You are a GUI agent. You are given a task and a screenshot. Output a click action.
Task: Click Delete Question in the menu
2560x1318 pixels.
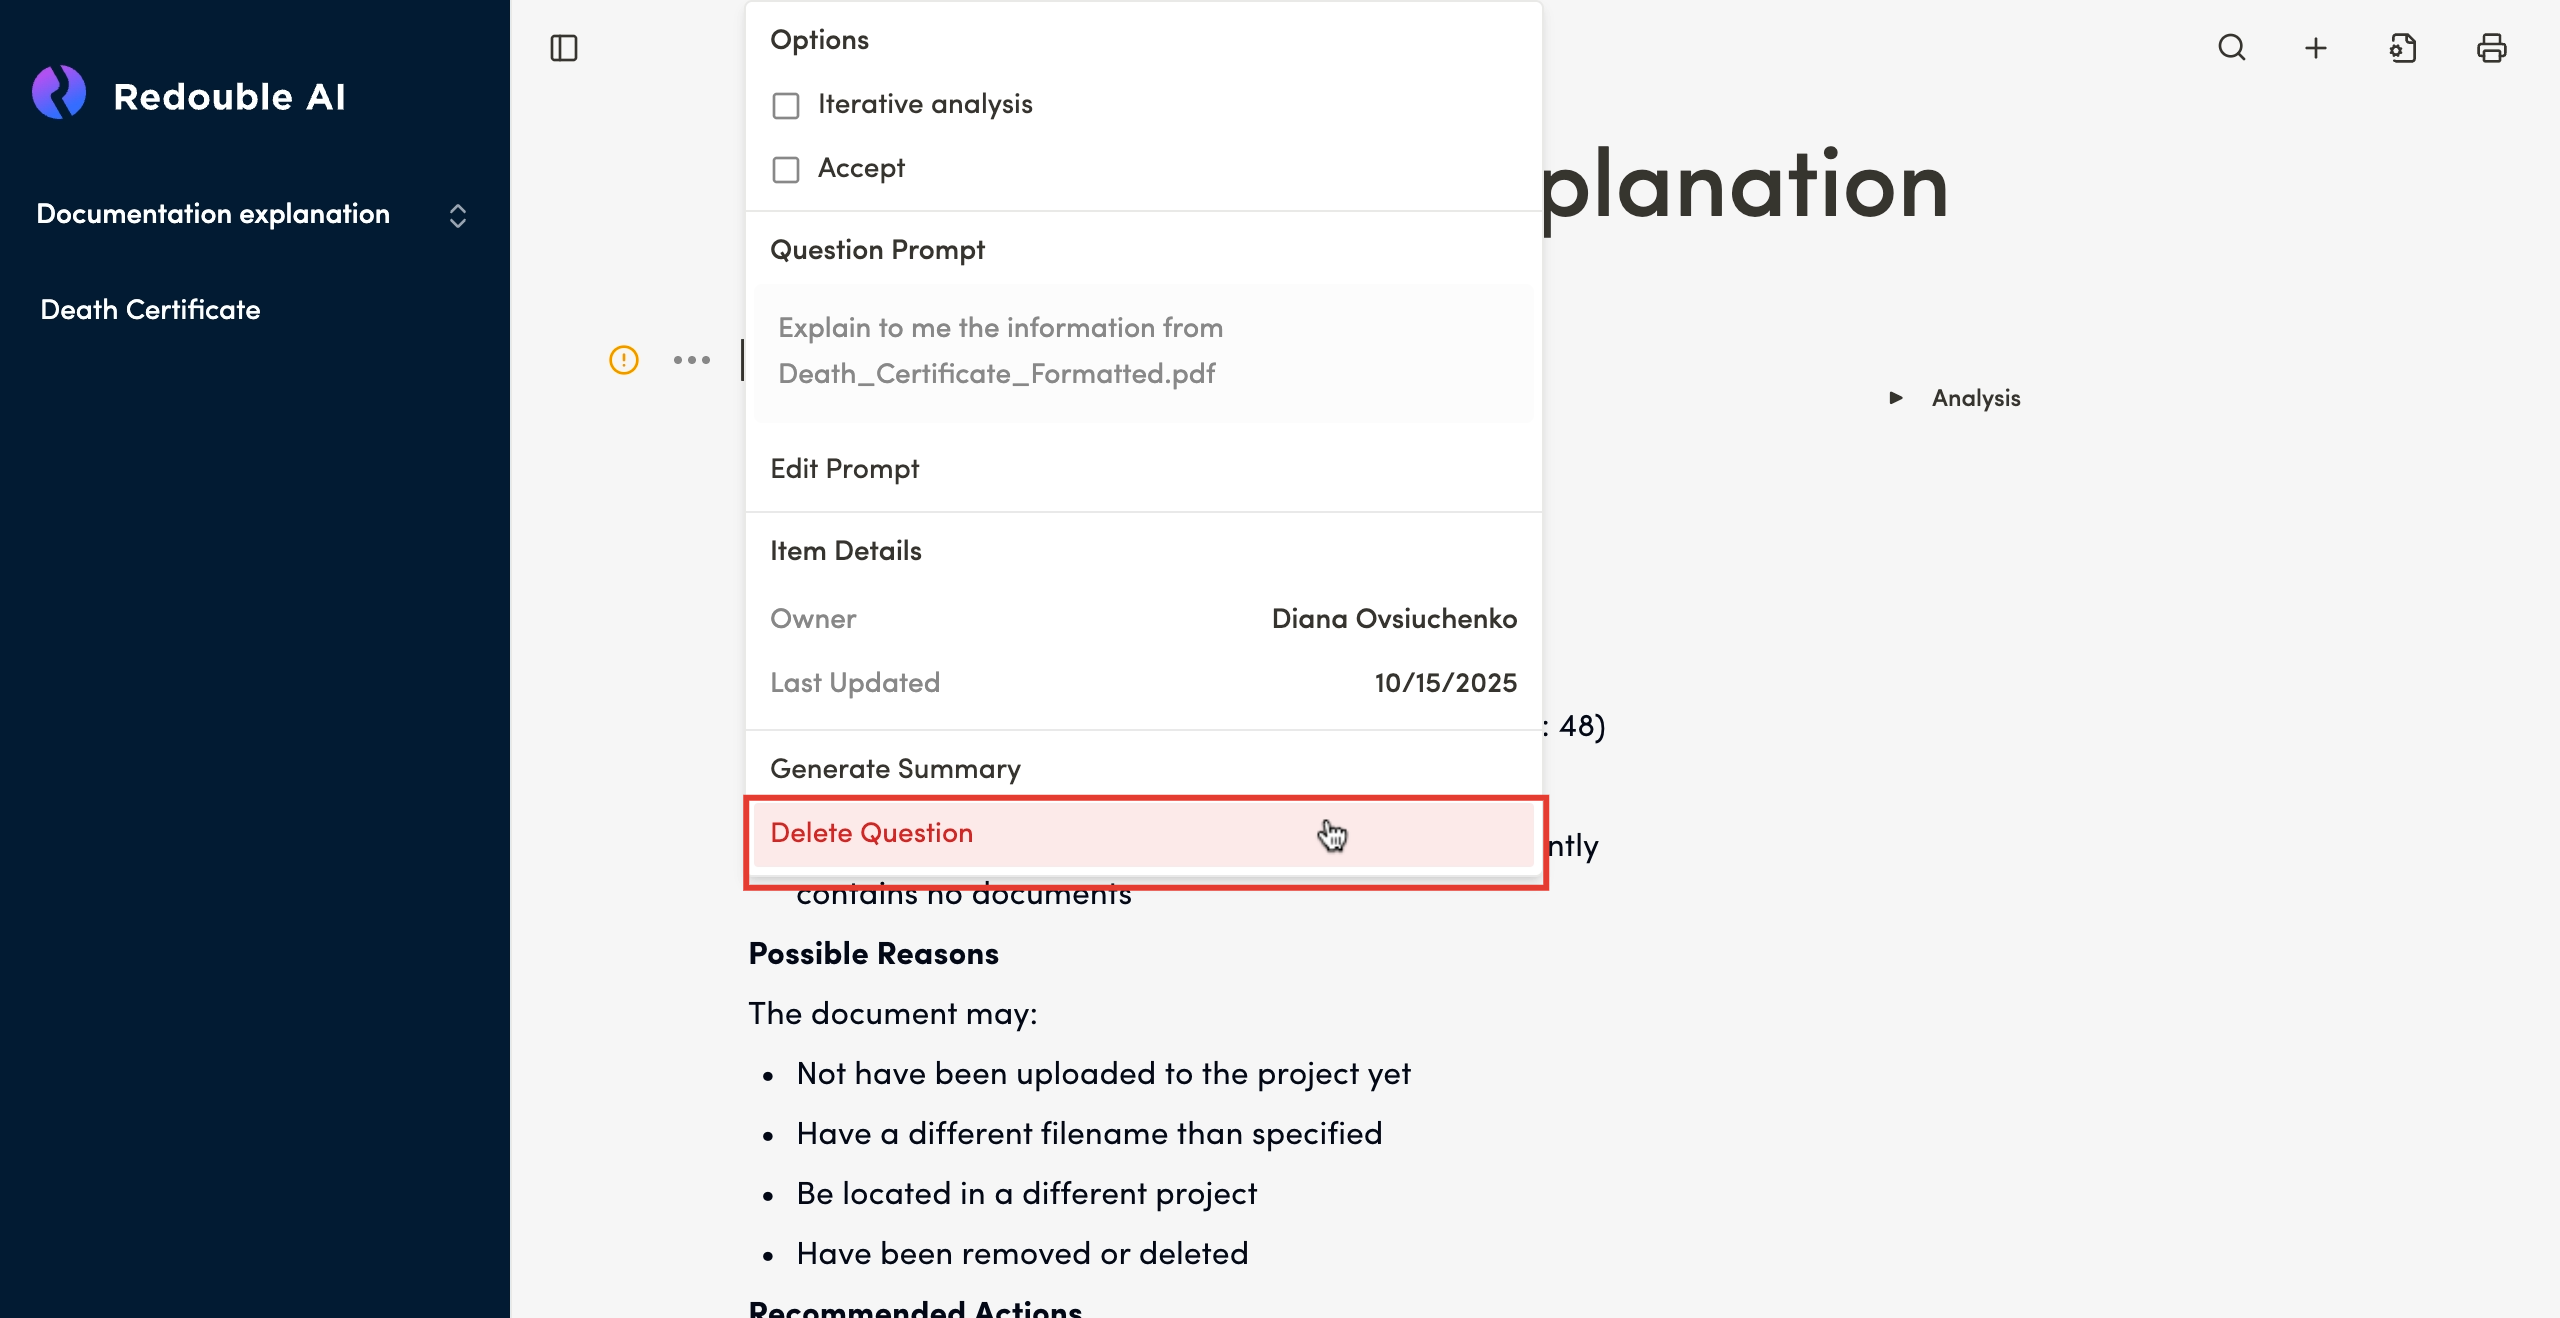[872, 833]
